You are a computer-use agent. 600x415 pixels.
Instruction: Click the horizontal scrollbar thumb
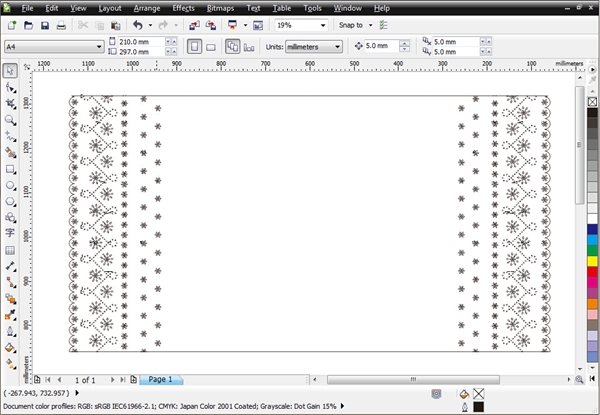pyautogui.click(x=413, y=379)
